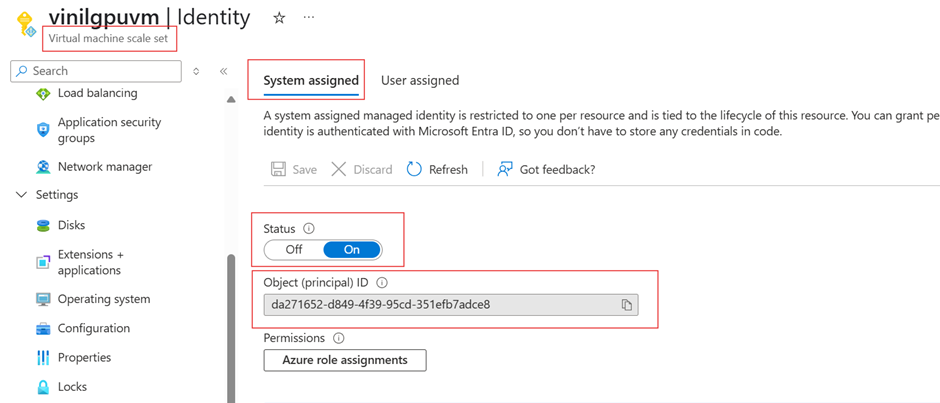Collapse the sidebar with double chevron
The image size is (940, 403).
coord(223,71)
